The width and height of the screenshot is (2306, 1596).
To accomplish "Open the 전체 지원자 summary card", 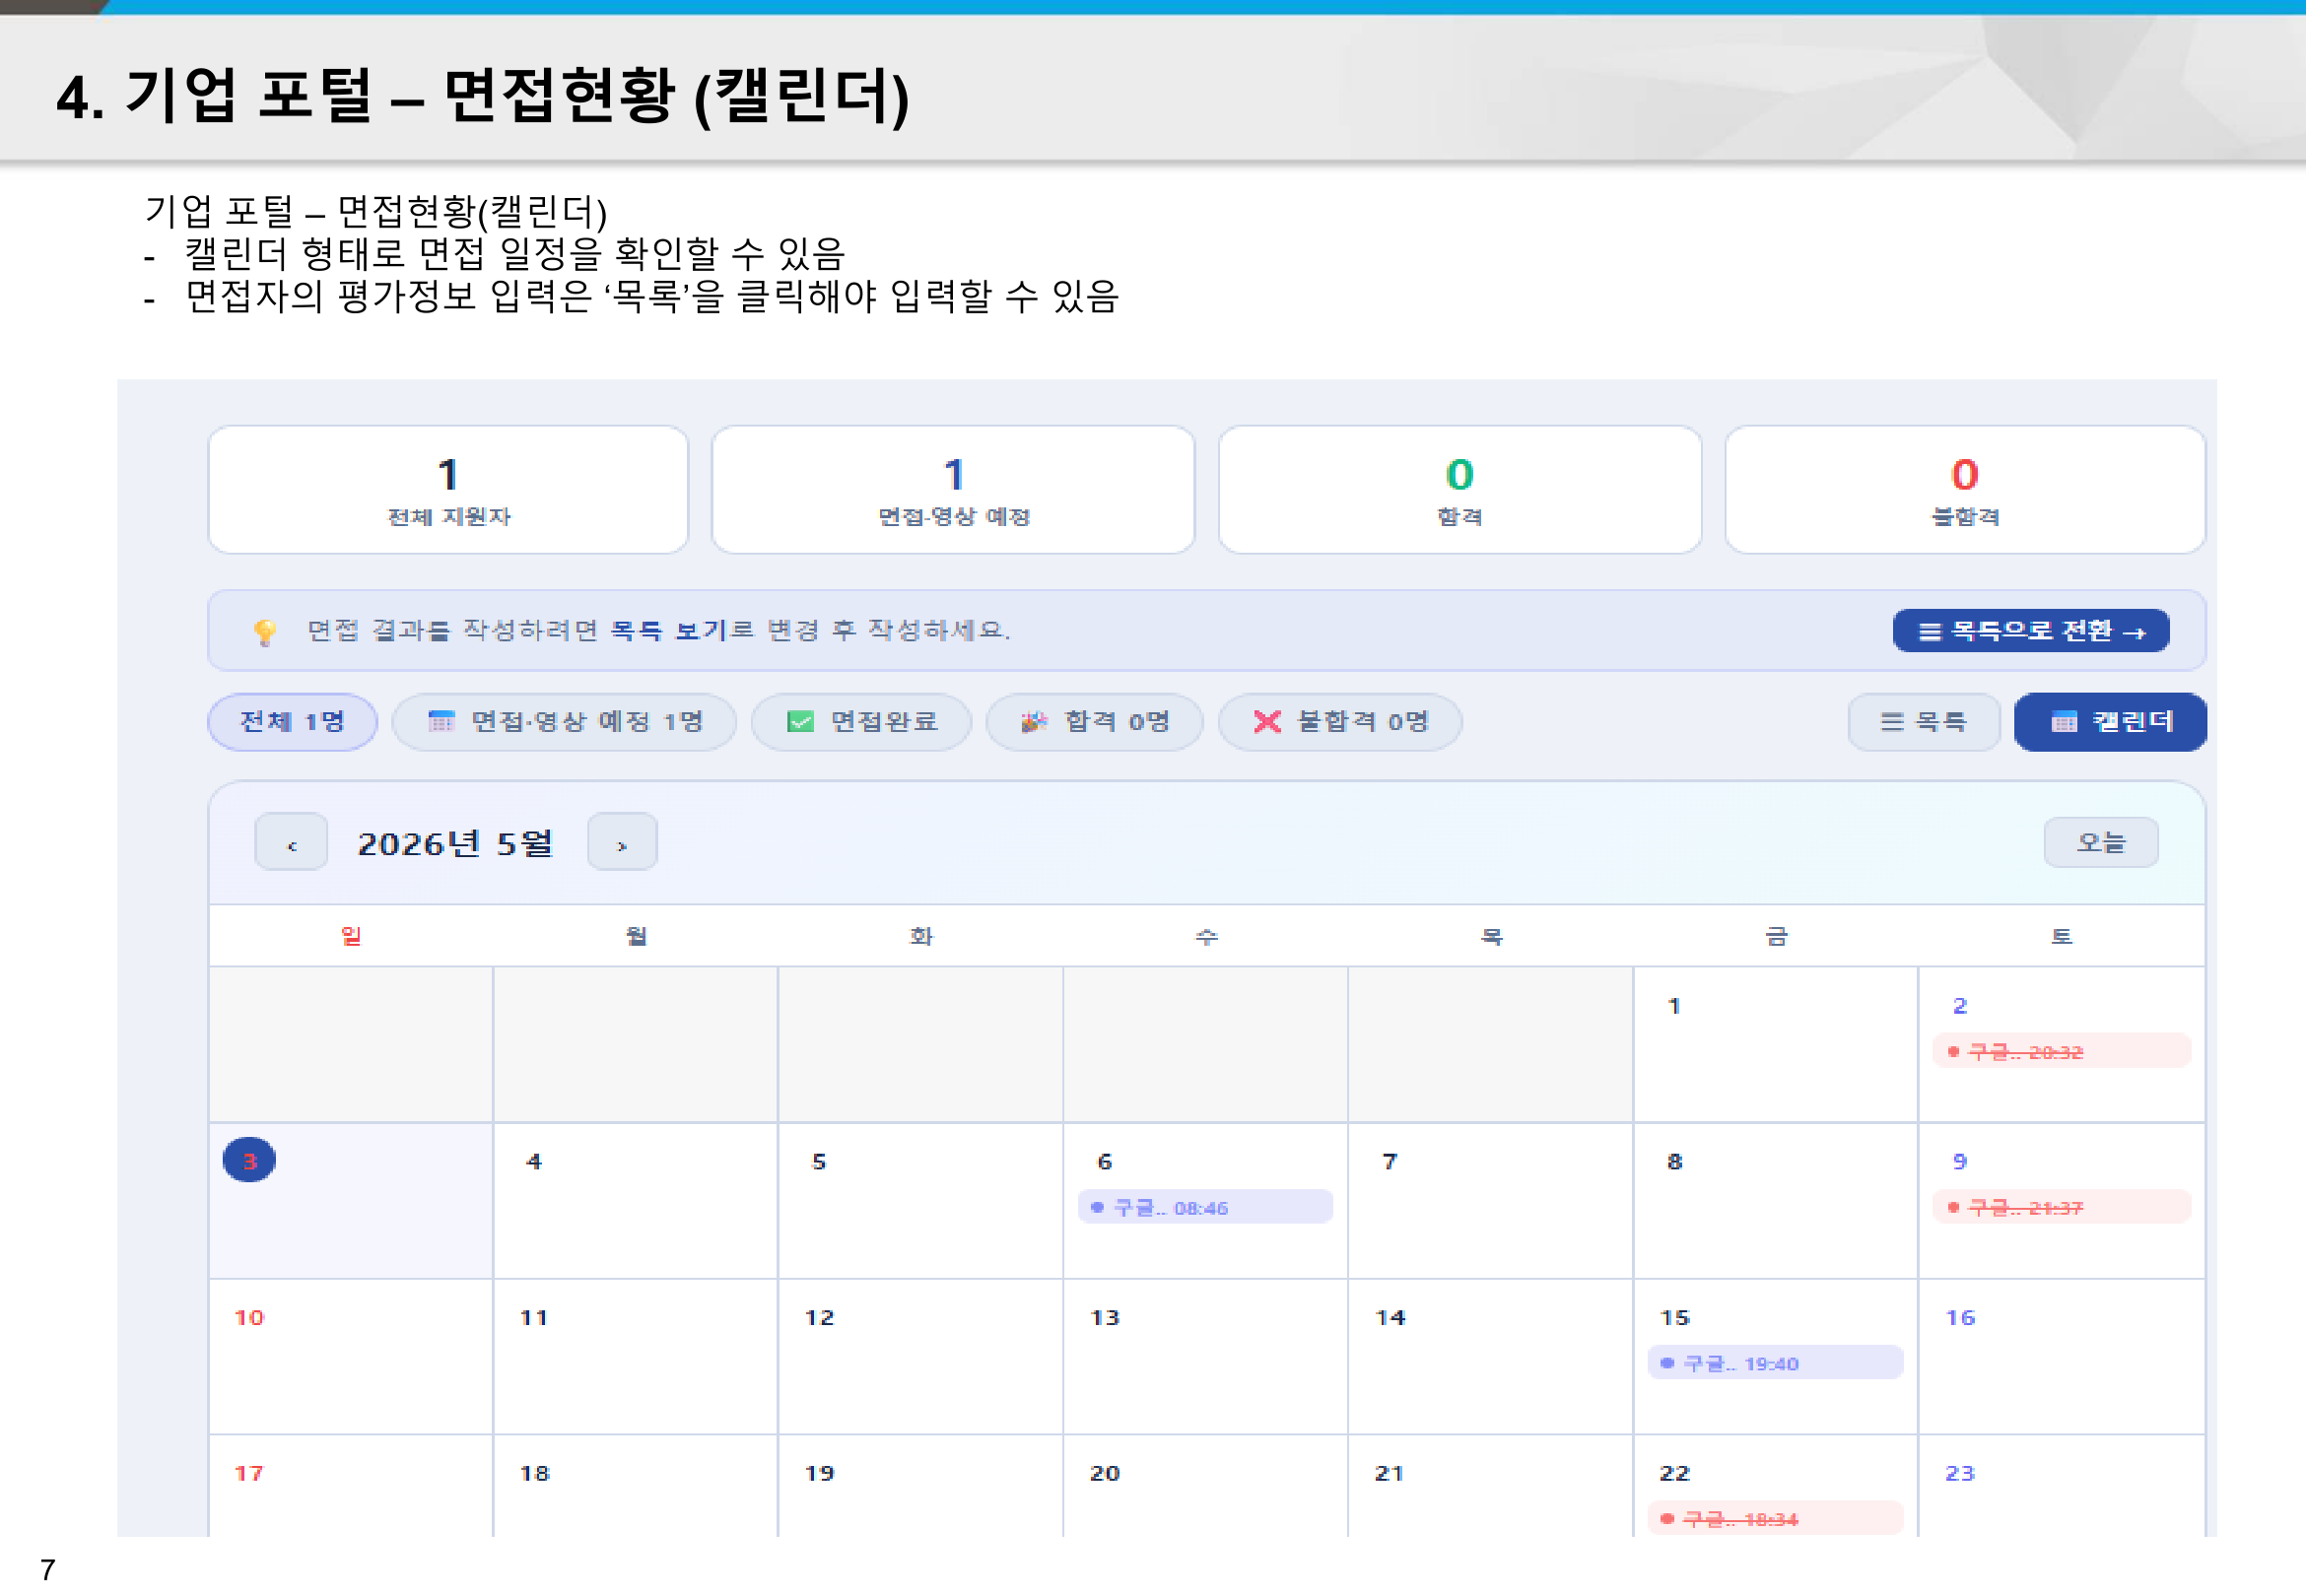I will click(448, 490).
